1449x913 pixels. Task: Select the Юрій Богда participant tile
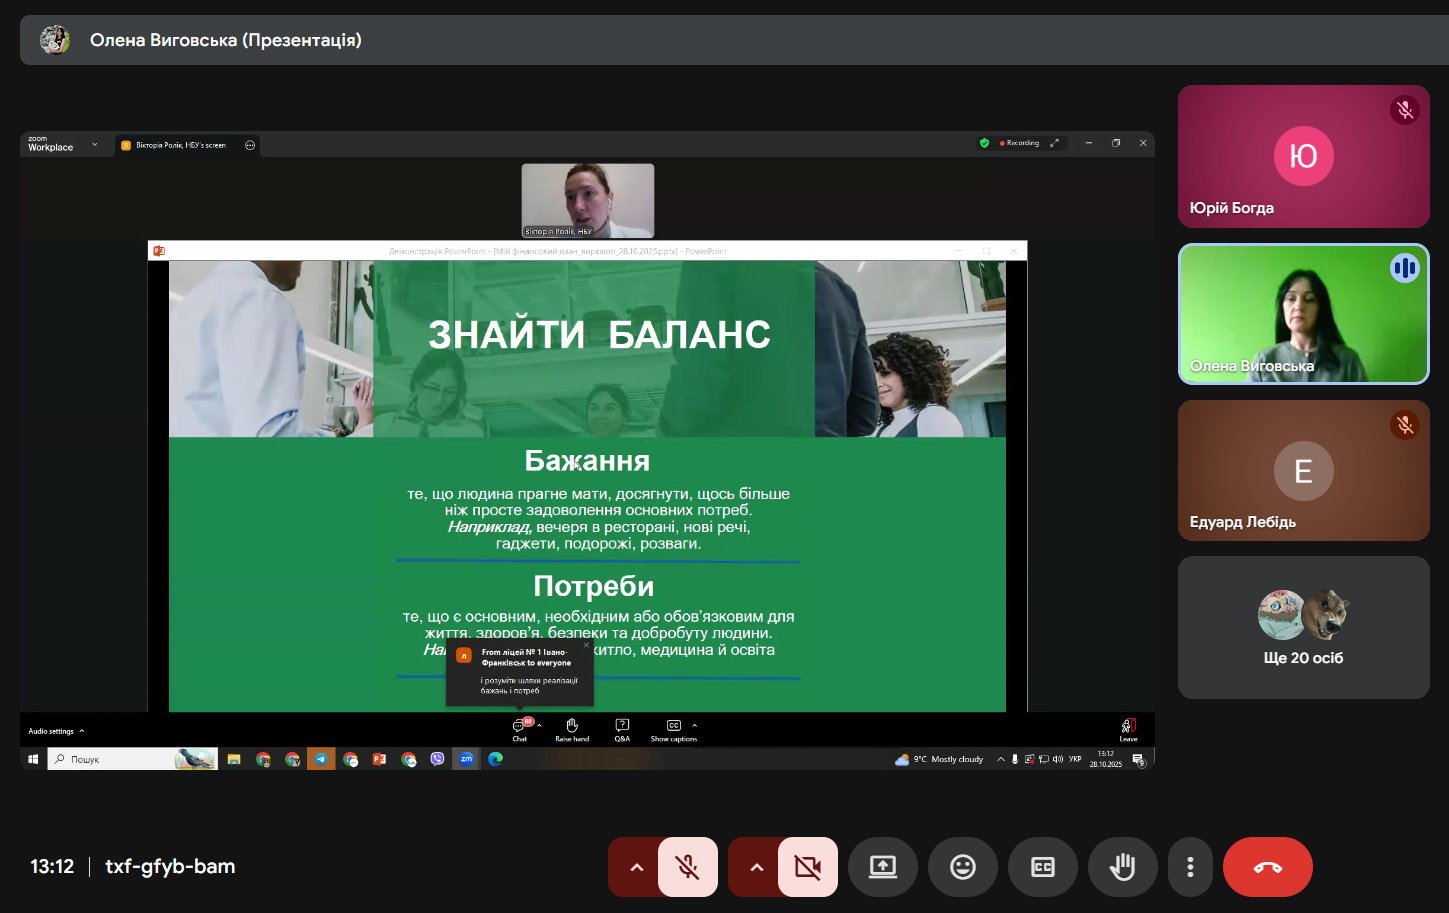[1303, 157]
